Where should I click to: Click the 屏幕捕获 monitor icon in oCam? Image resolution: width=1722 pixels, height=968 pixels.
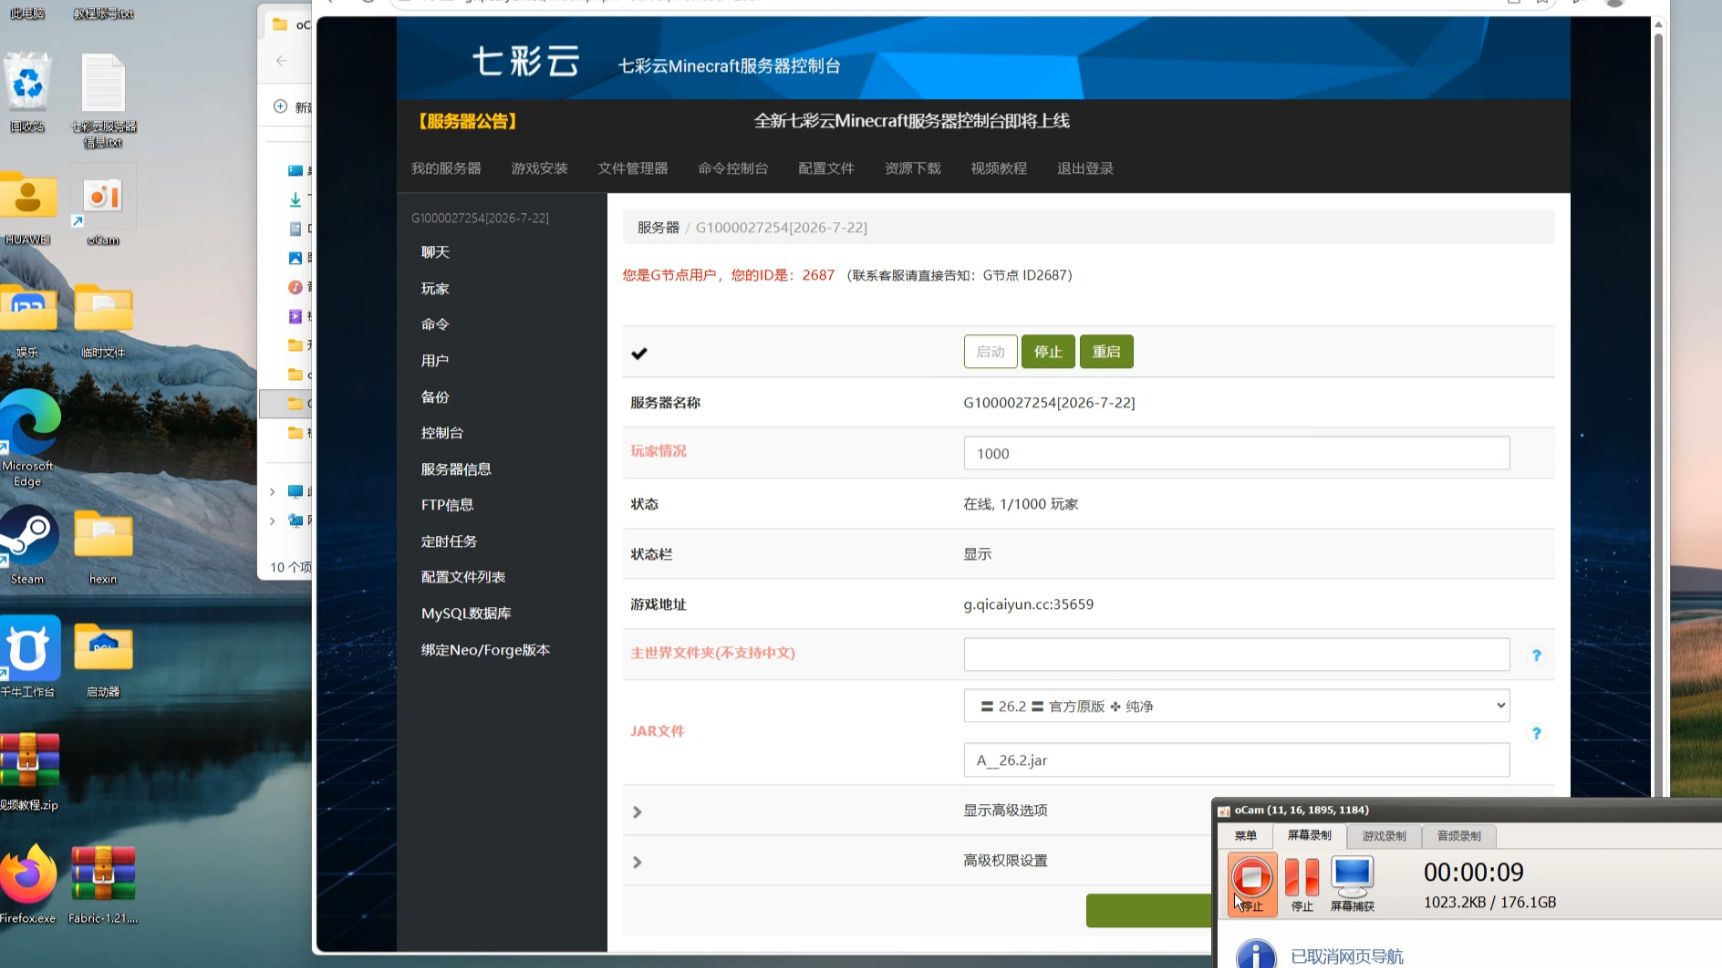click(x=1352, y=876)
